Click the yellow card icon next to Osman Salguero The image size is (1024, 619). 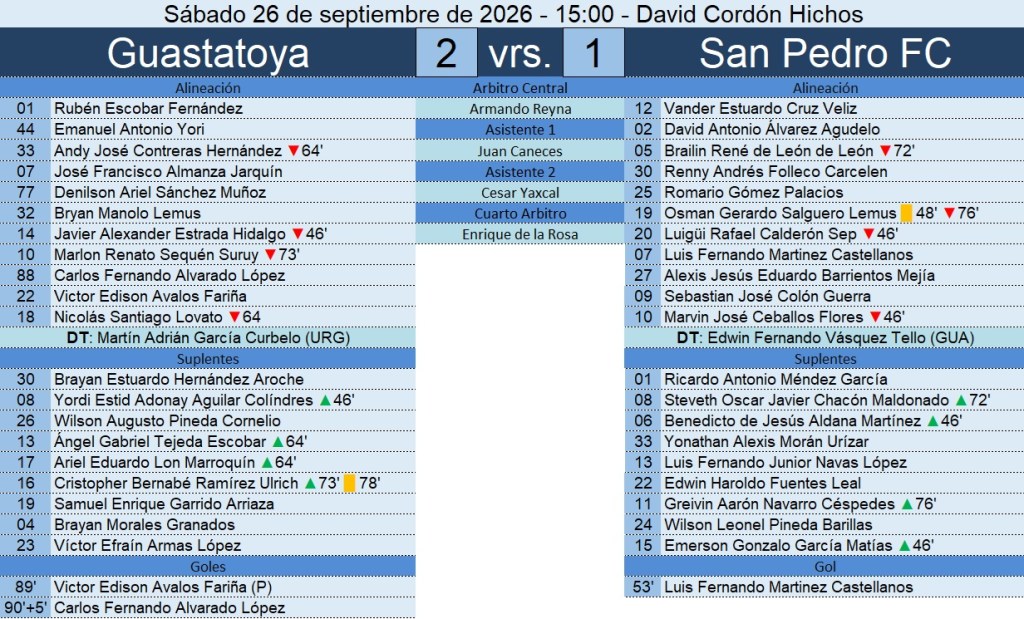[906, 213]
